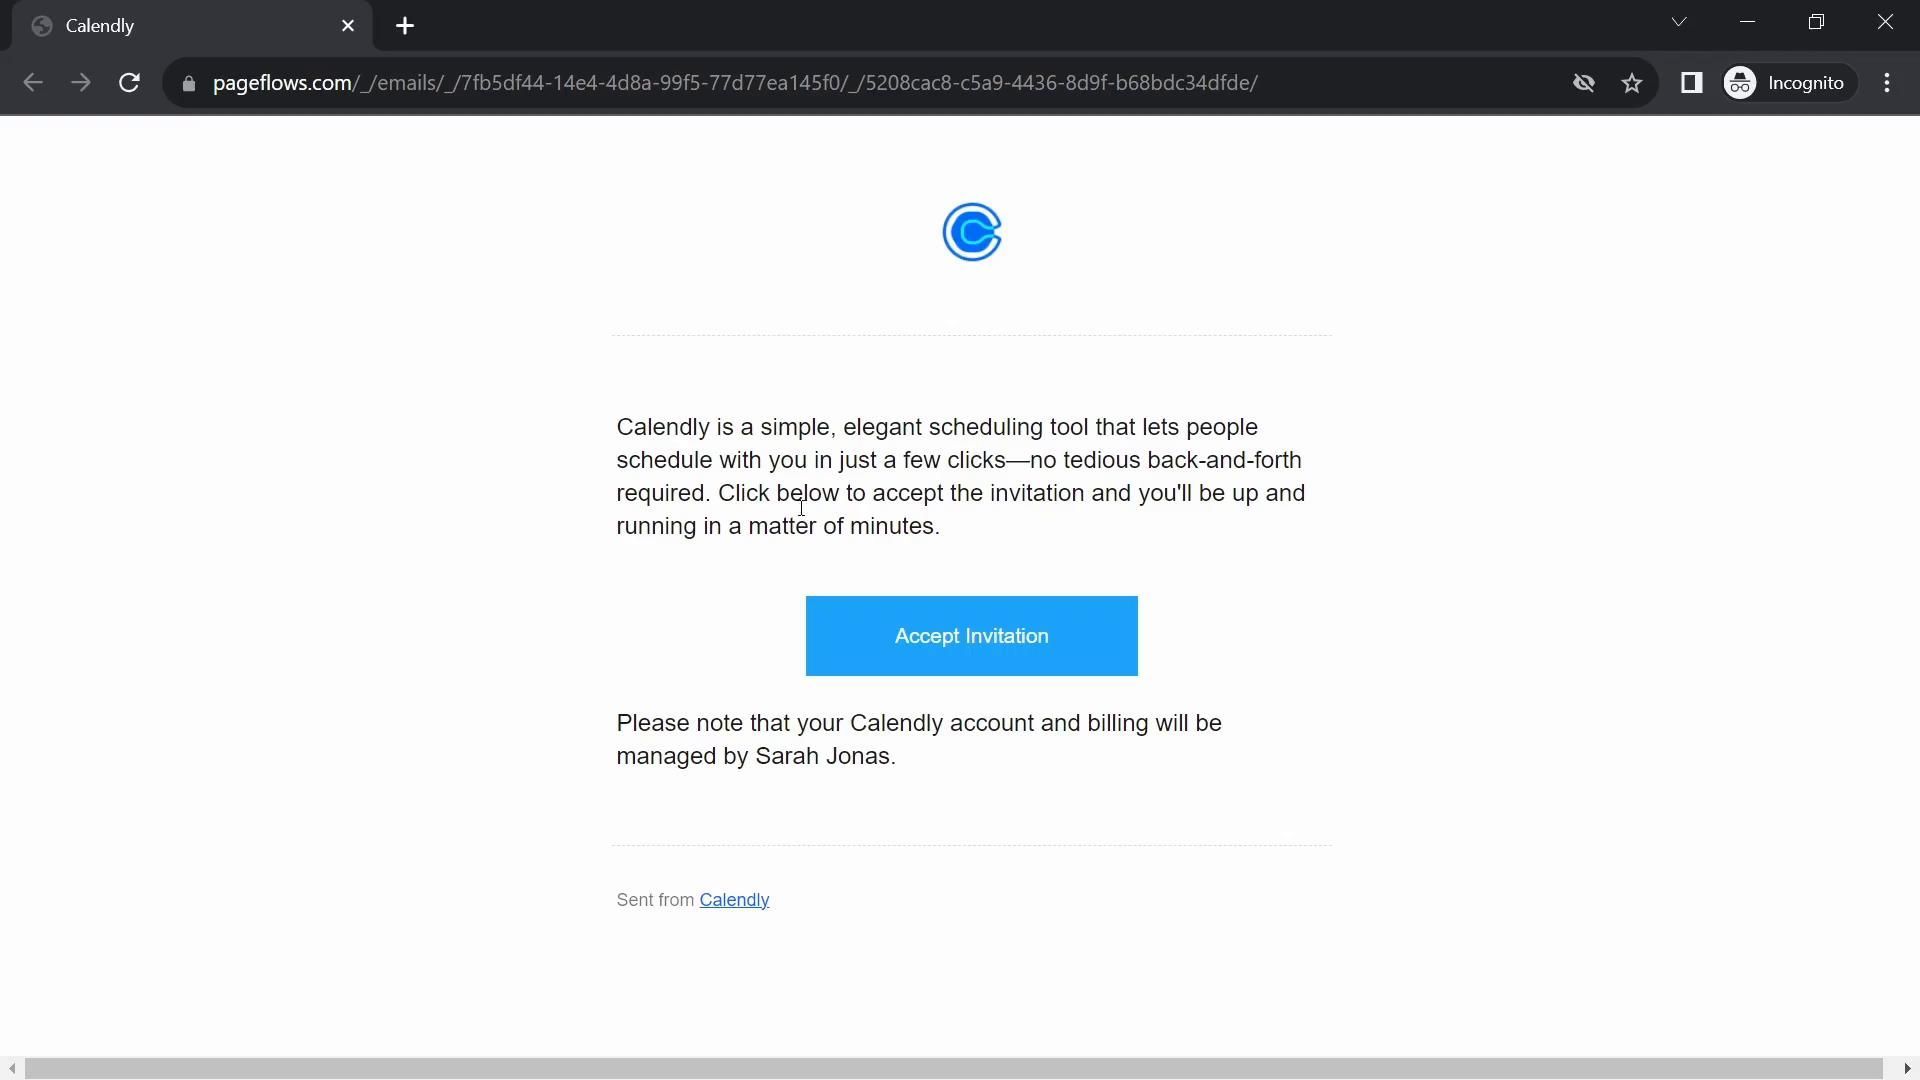Expand the tab search chevron
This screenshot has width=1920, height=1080.
click(x=1678, y=22)
